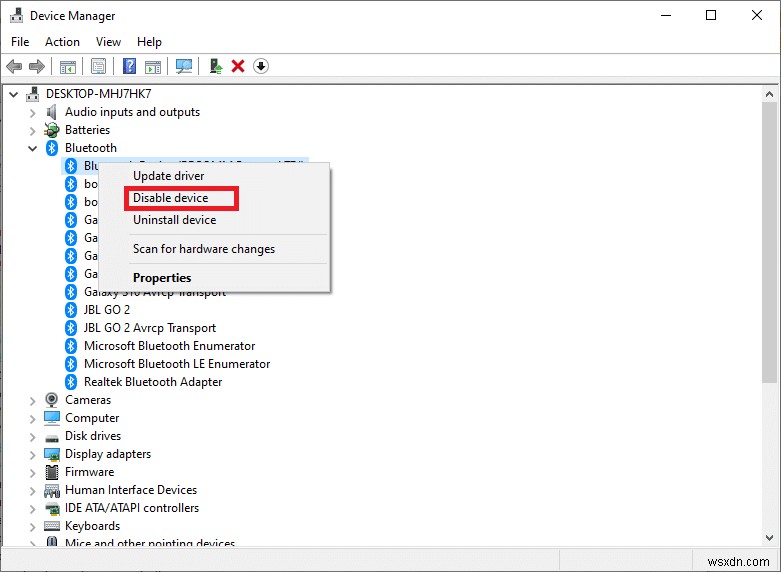Expand the Computer category
Screen dimensions: 781x572
(x=32, y=419)
